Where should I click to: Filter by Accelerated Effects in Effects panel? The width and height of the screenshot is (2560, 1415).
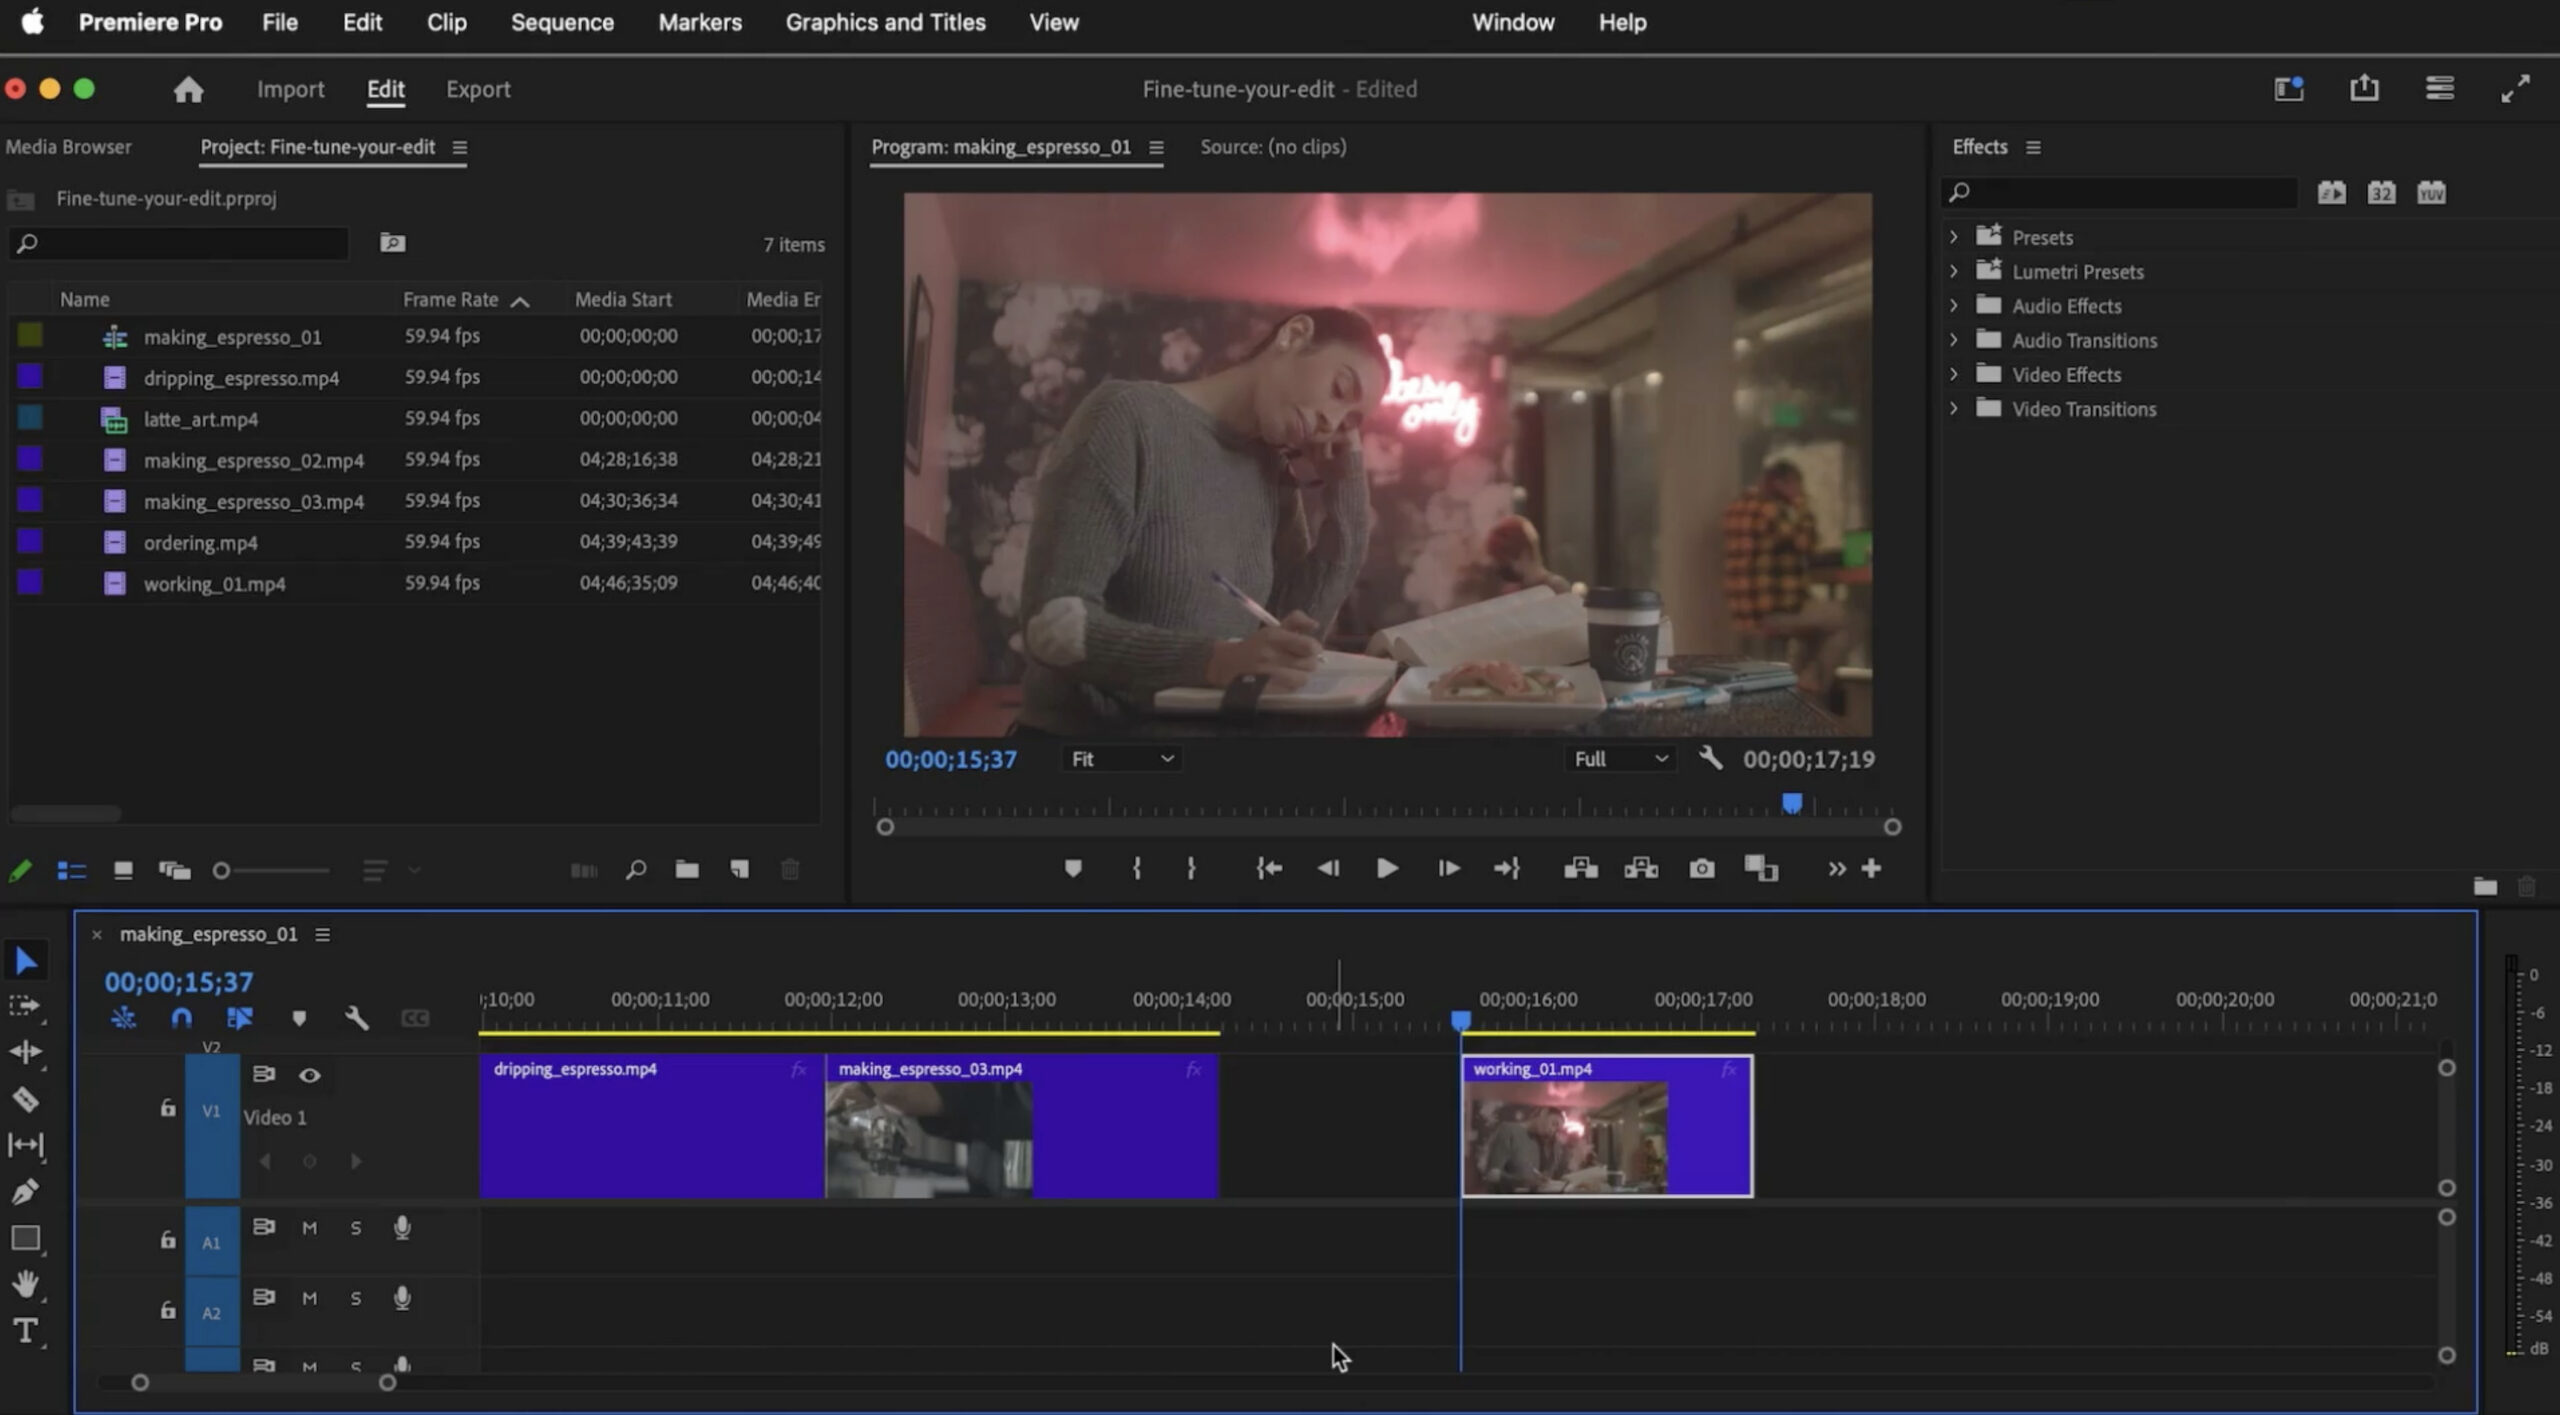2331,192
